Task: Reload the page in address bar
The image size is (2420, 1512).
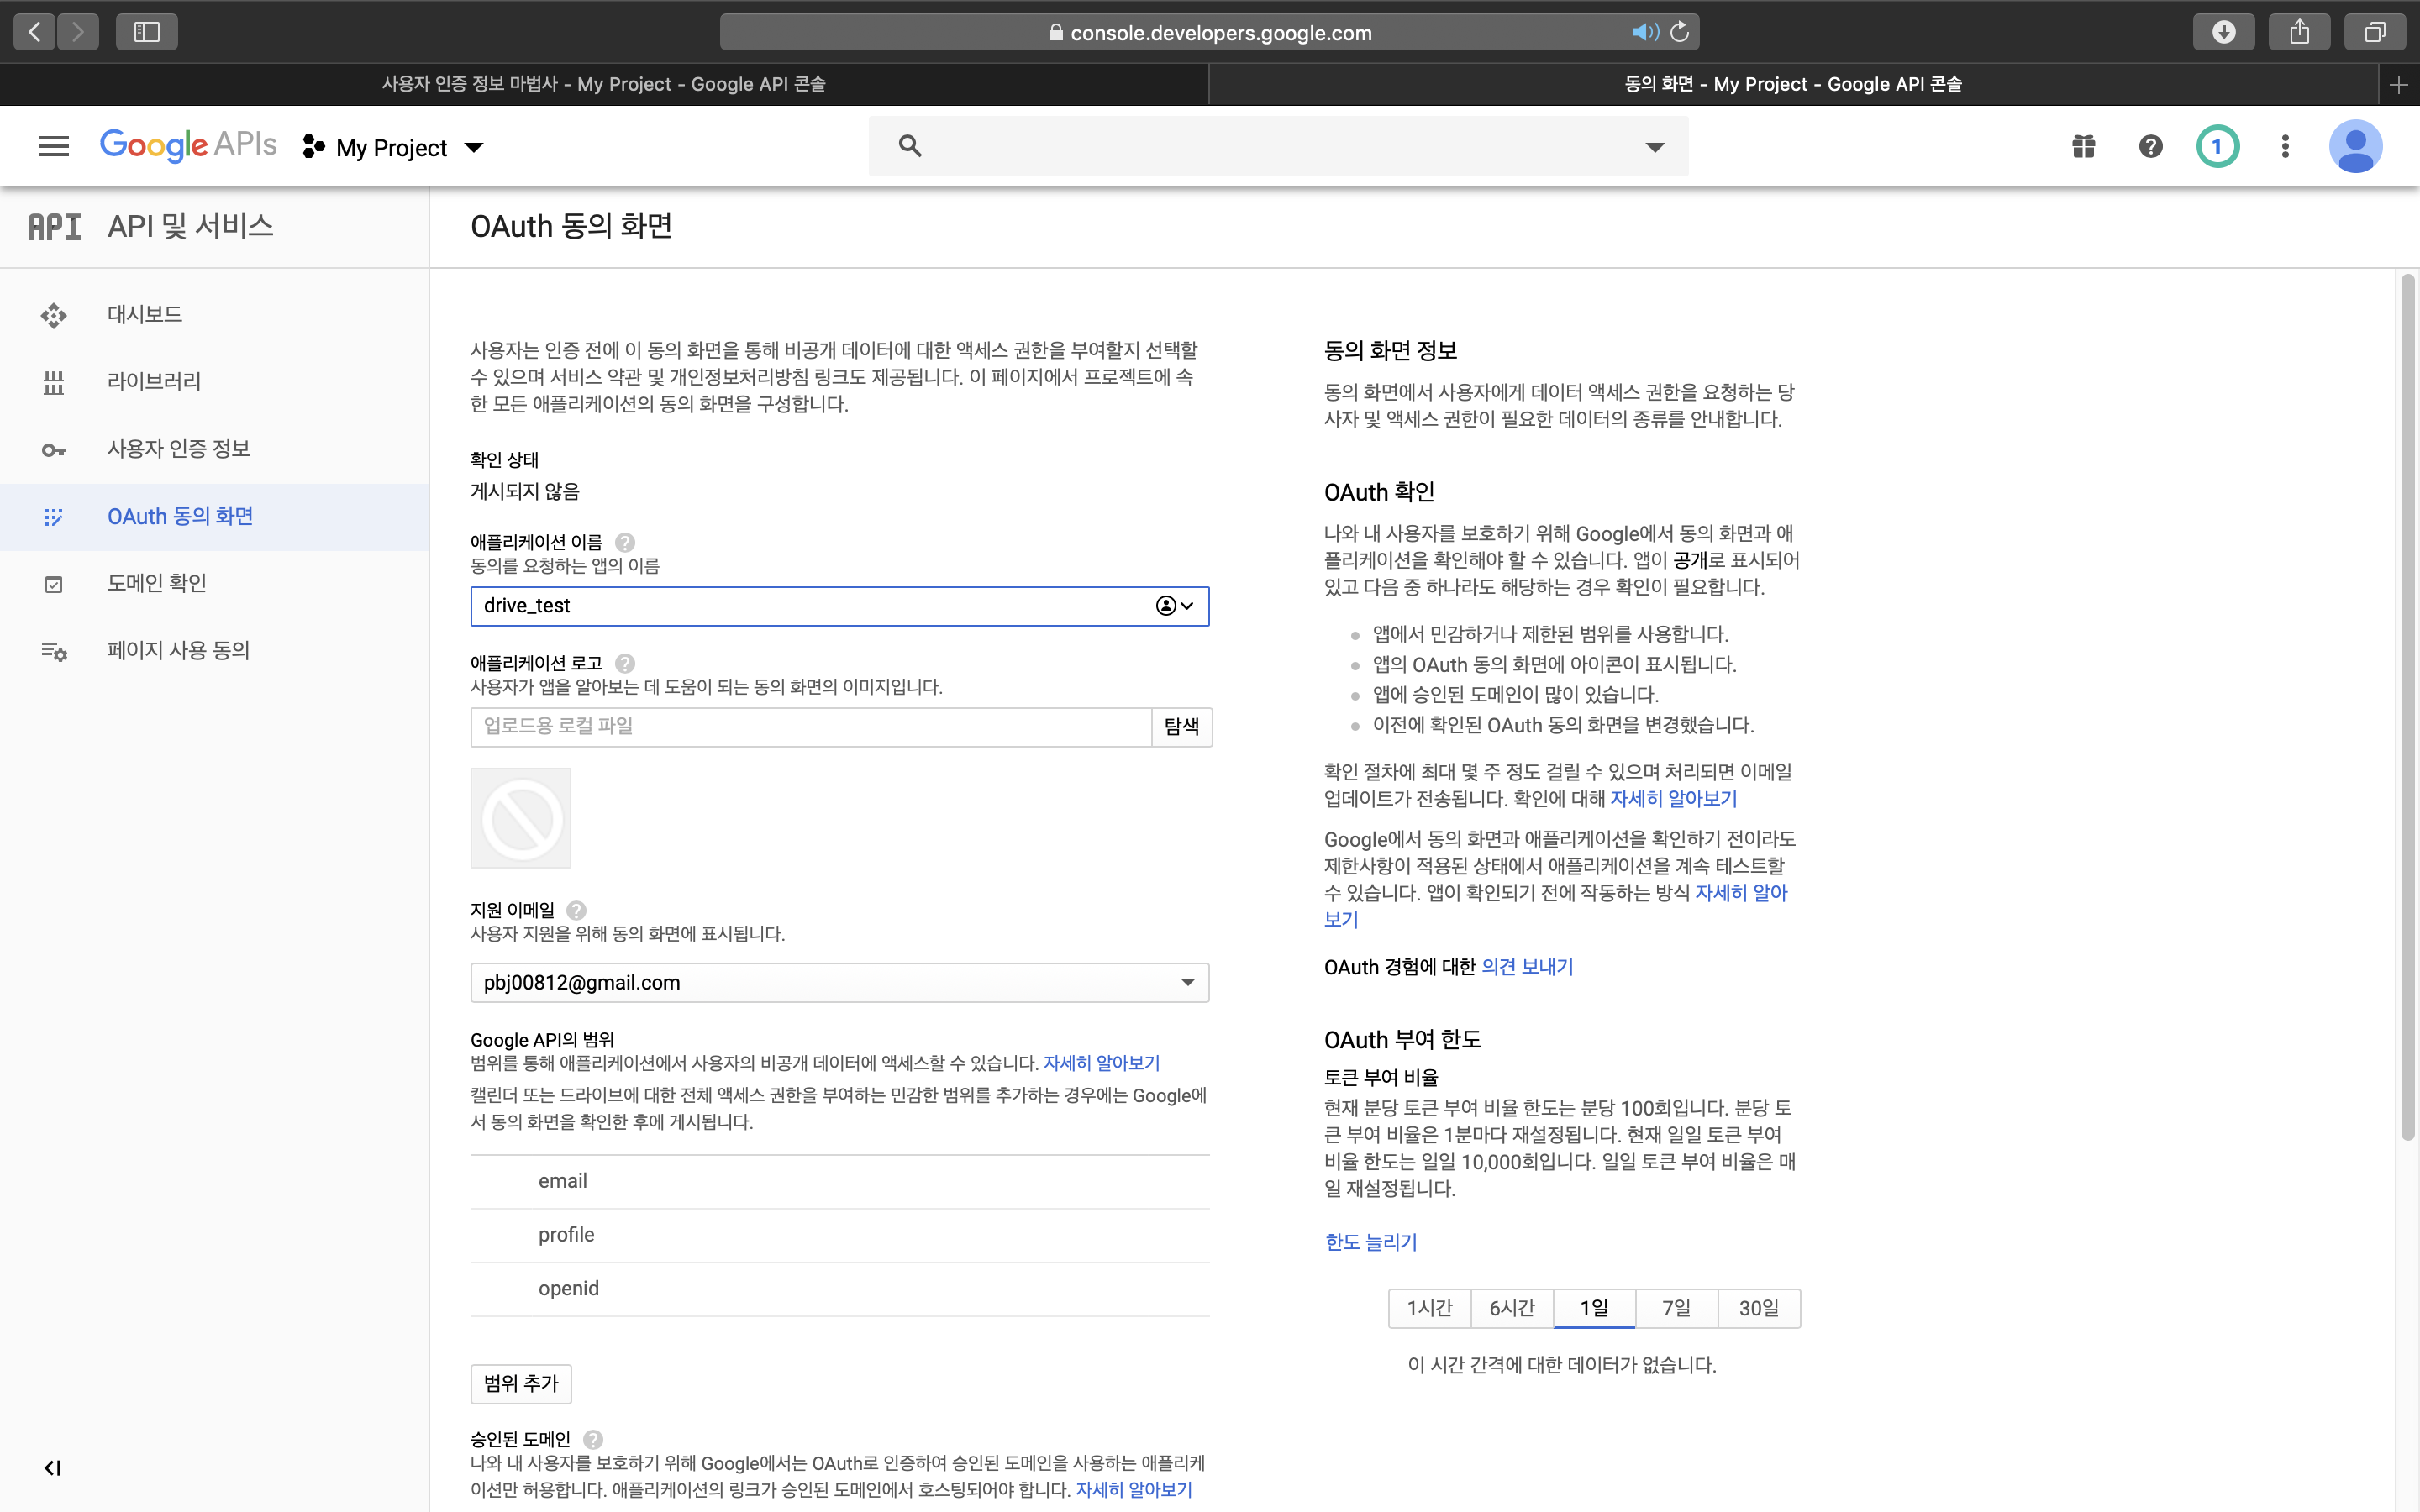Action: tap(1680, 32)
